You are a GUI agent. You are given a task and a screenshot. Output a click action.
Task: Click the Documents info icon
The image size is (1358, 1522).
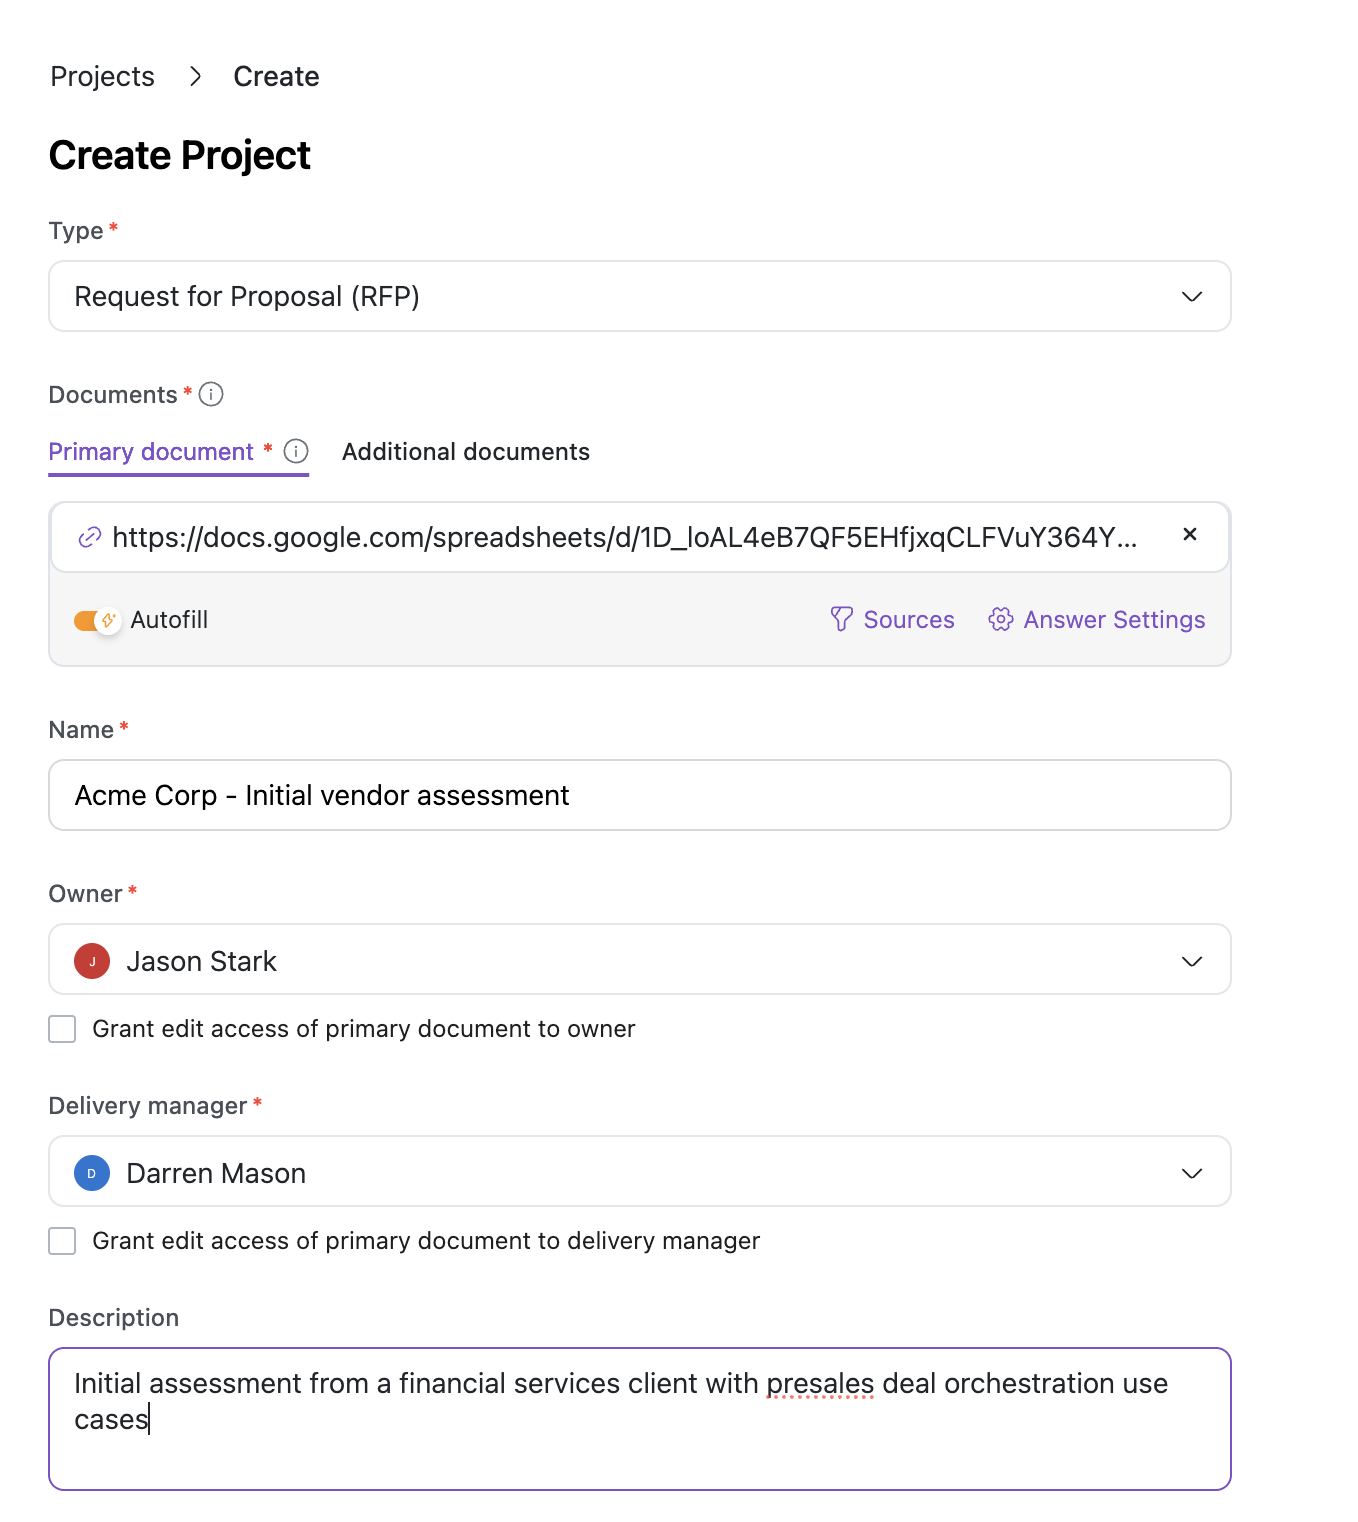(x=211, y=394)
